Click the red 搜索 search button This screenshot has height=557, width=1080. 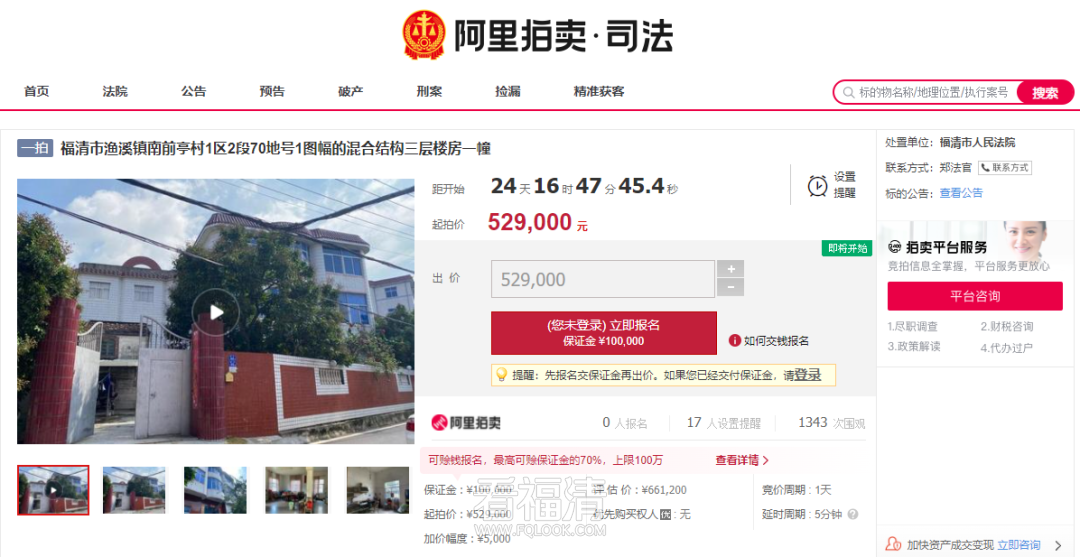pos(1045,92)
